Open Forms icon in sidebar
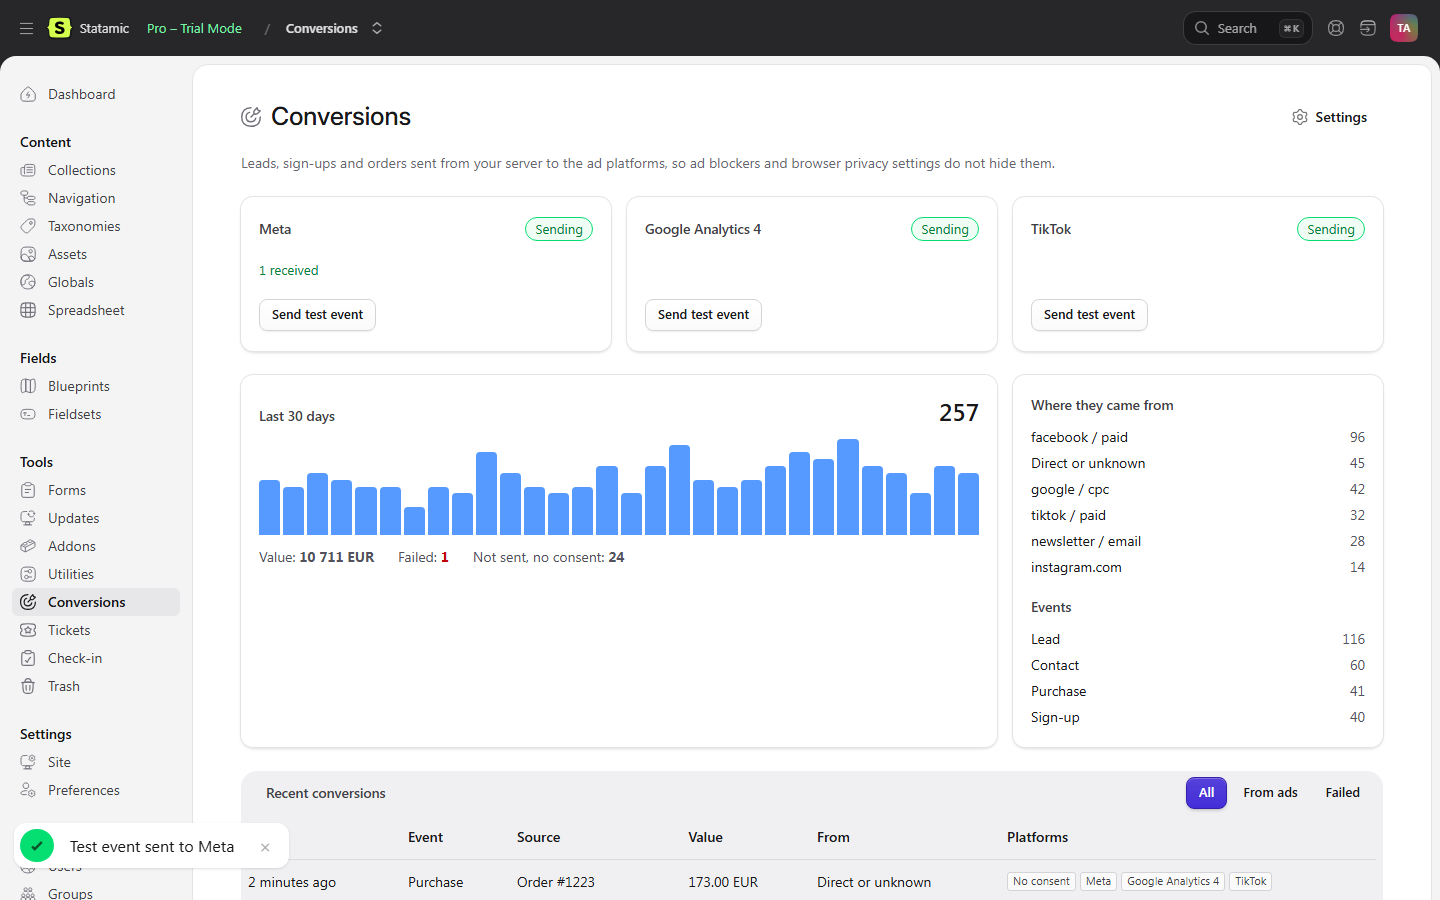Image resolution: width=1440 pixels, height=900 pixels. tap(28, 490)
